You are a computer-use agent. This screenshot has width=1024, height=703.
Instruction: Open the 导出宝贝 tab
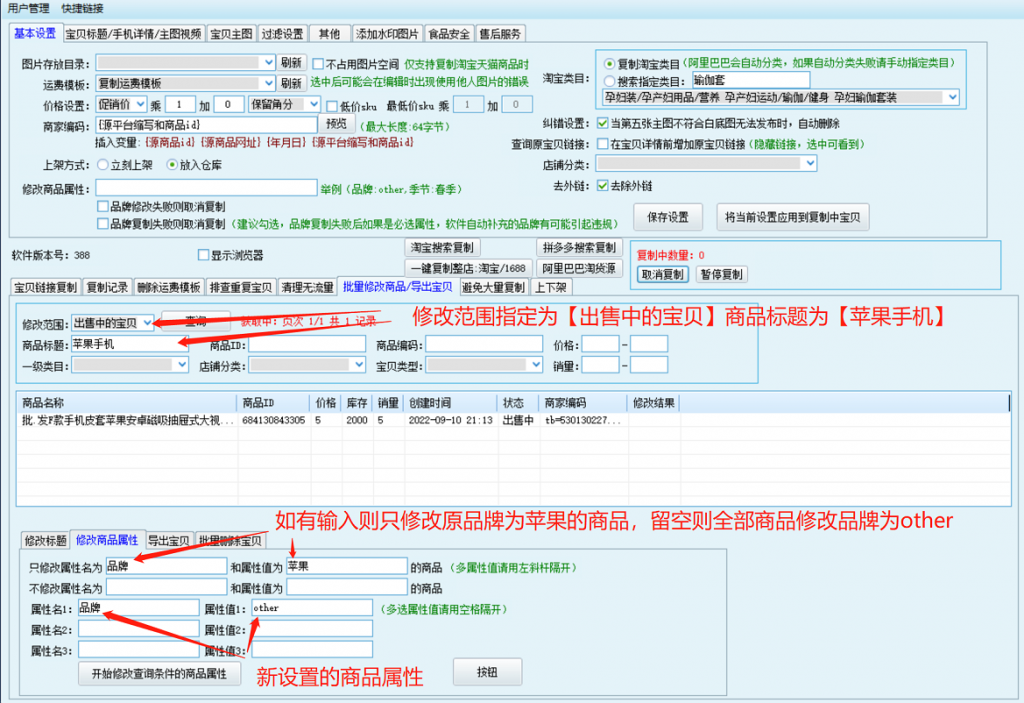click(168, 541)
